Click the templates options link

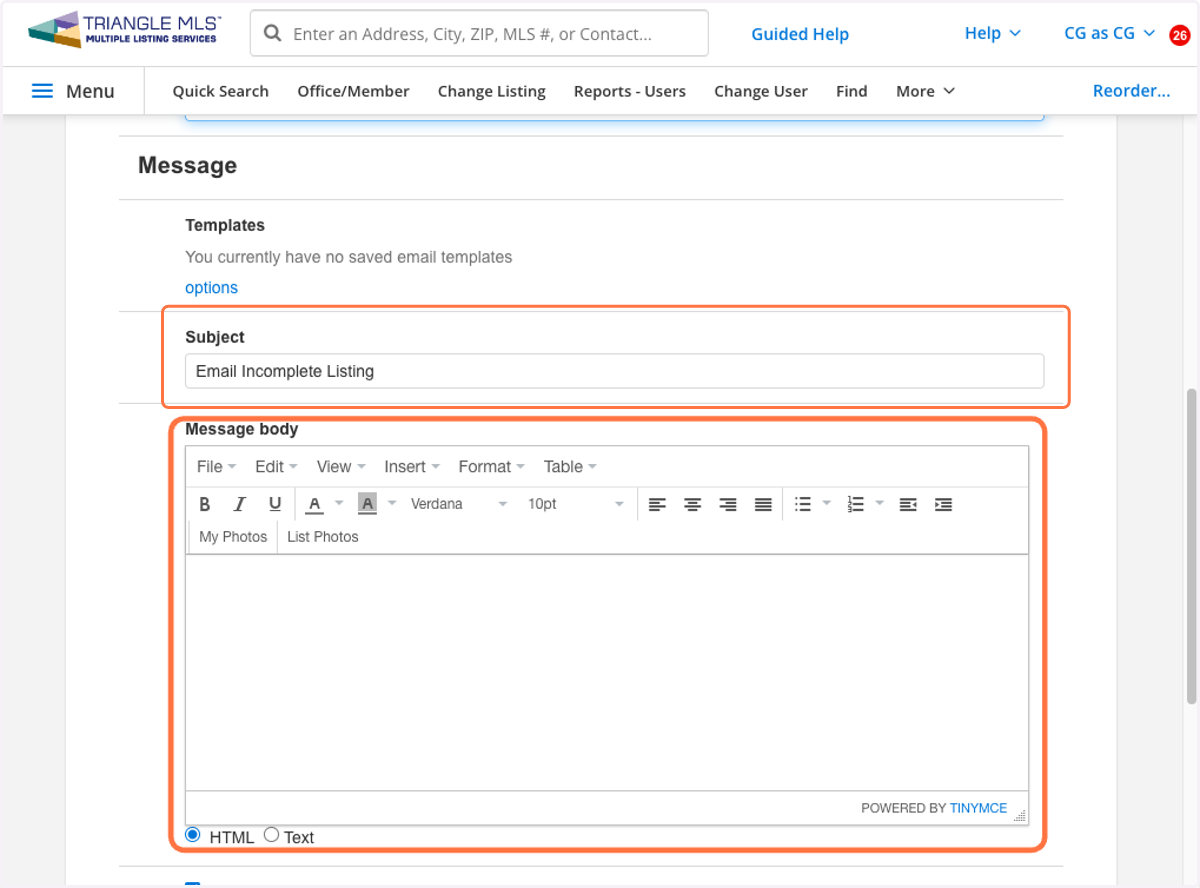point(211,288)
